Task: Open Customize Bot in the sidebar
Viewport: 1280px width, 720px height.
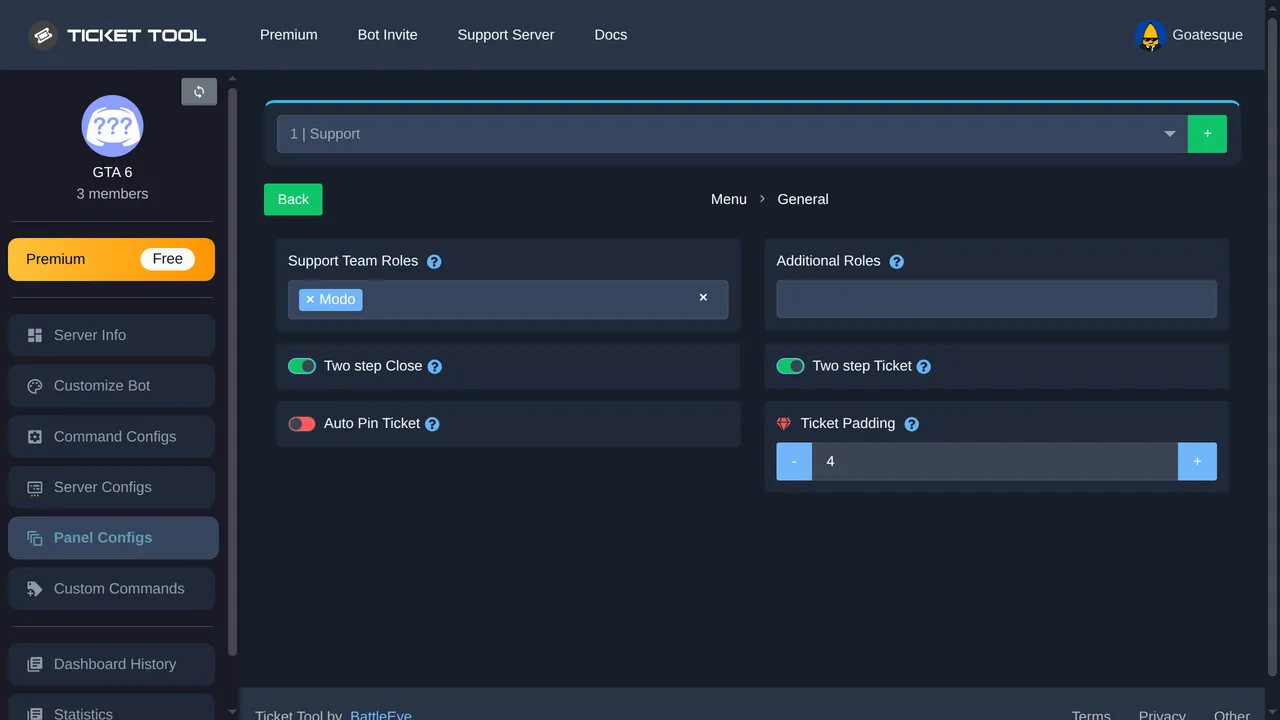Action: [112, 386]
